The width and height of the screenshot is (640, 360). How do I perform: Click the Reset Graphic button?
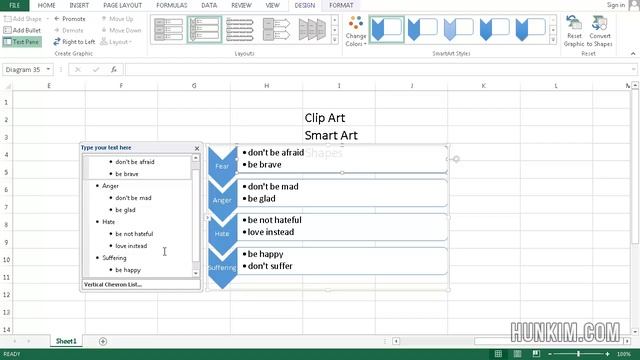point(574,31)
